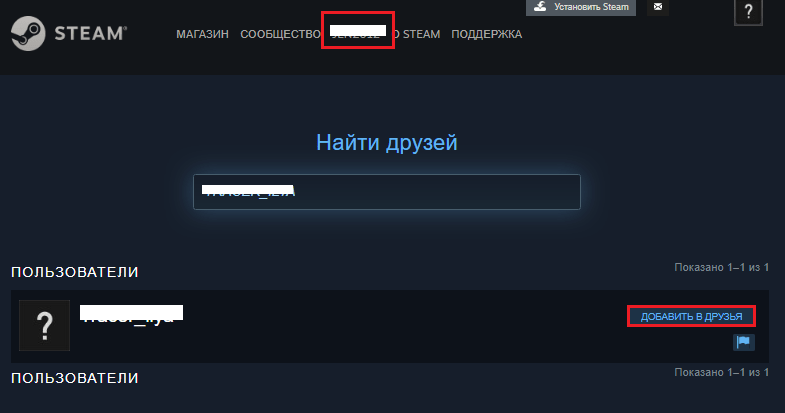Click the Steam logo icon
This screenshot has width=785, height=413.
pyautogui.click(x=28, y=34)
